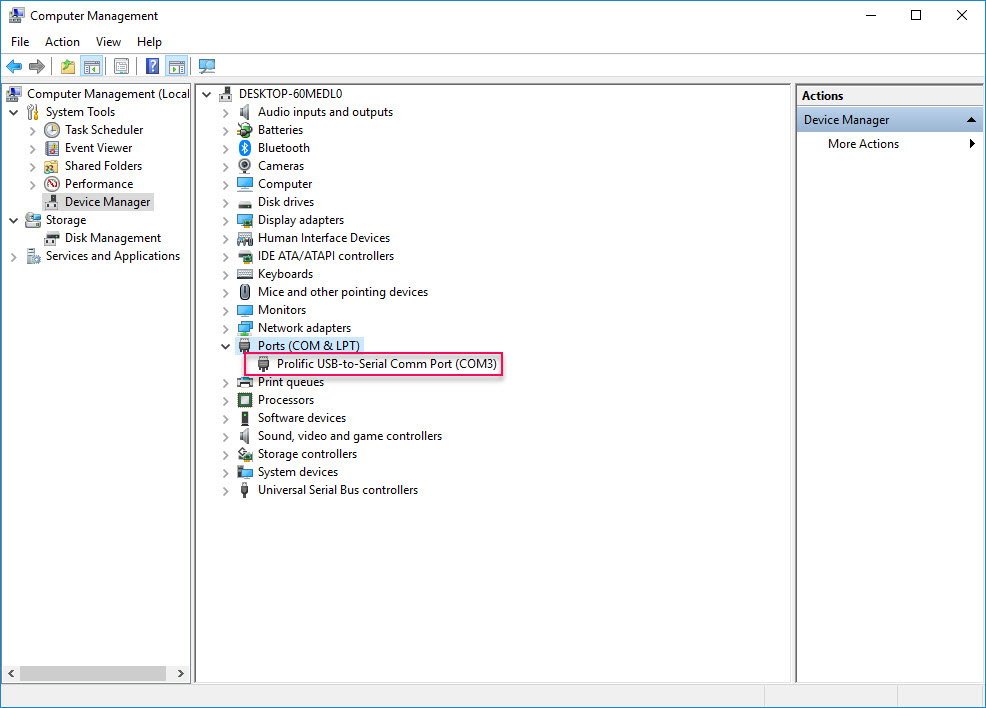986x708 pixels.
Task: Open the Action menu
Action: click(62, 41)
